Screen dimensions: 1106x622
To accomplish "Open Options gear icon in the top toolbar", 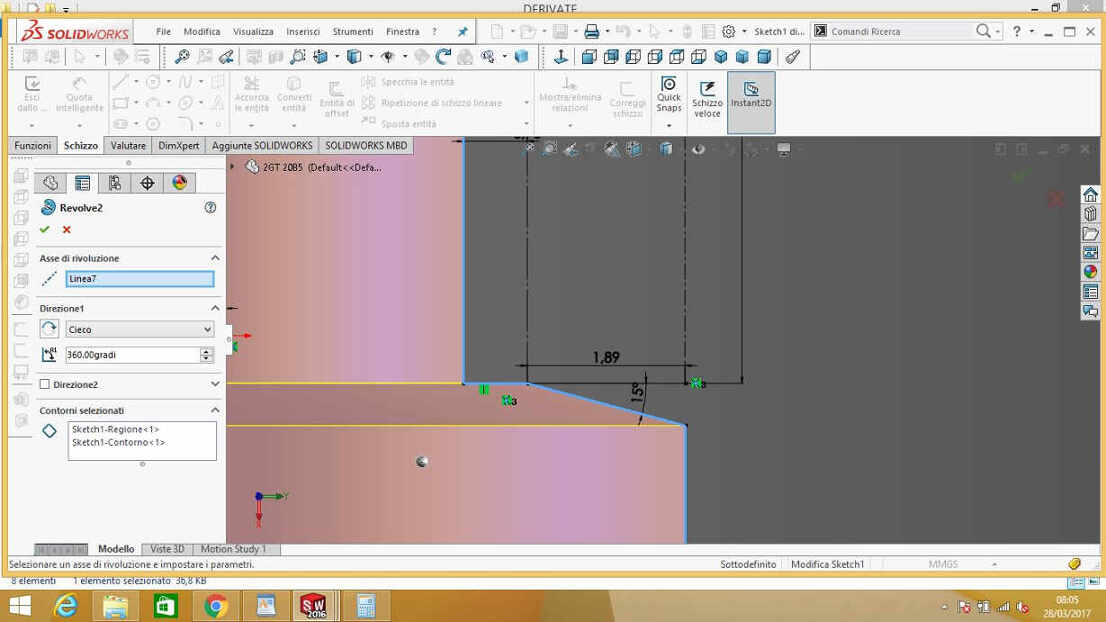I will (x=729, y=31).
